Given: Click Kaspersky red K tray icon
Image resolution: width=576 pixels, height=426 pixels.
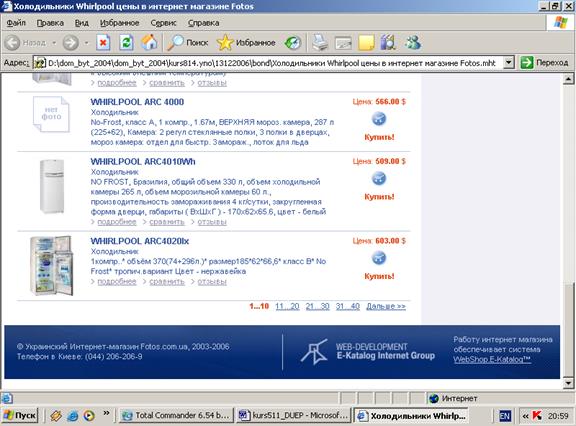Looking at the screenshot, I should pyautogui.click(x=537, y=416).
